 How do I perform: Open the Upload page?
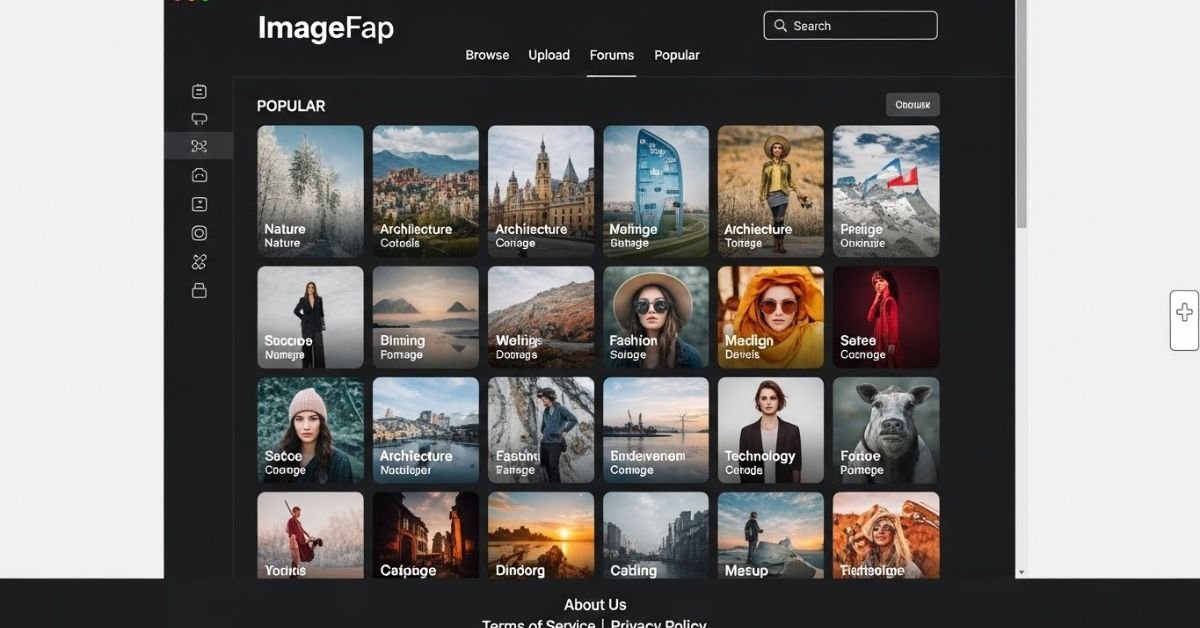coord(548,55)
